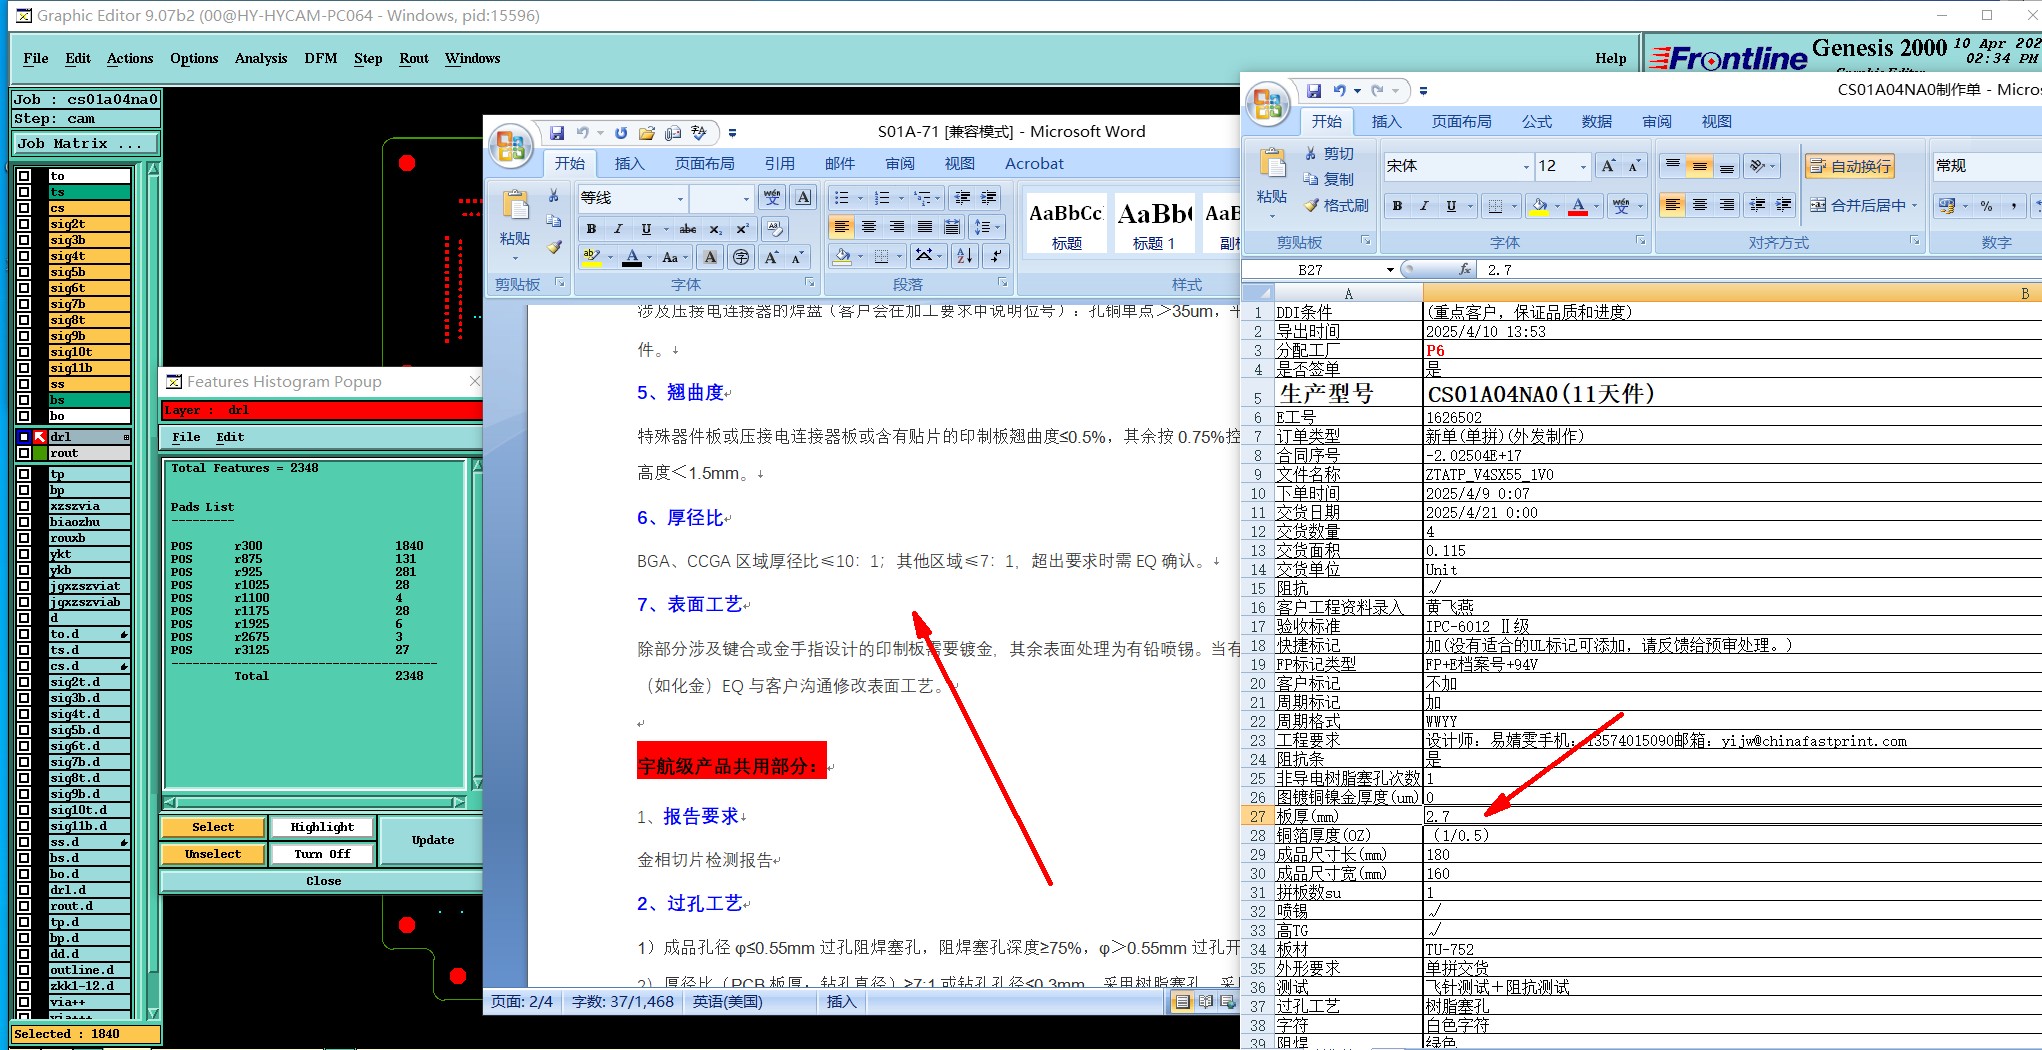Click Excel insert function fx icon

coord(1465,270)
